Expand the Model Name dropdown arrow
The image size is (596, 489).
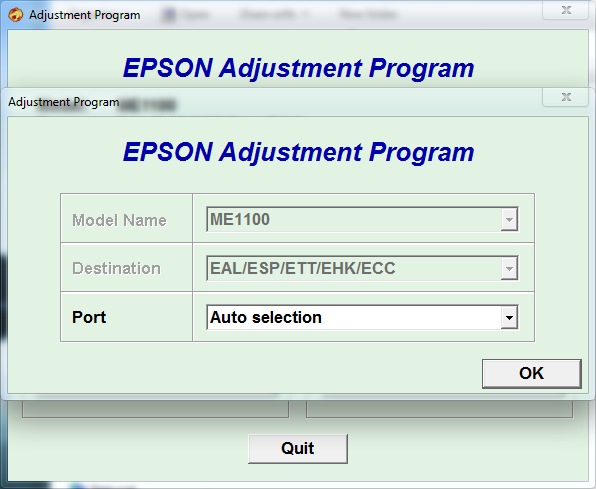[x=509, y=219]
